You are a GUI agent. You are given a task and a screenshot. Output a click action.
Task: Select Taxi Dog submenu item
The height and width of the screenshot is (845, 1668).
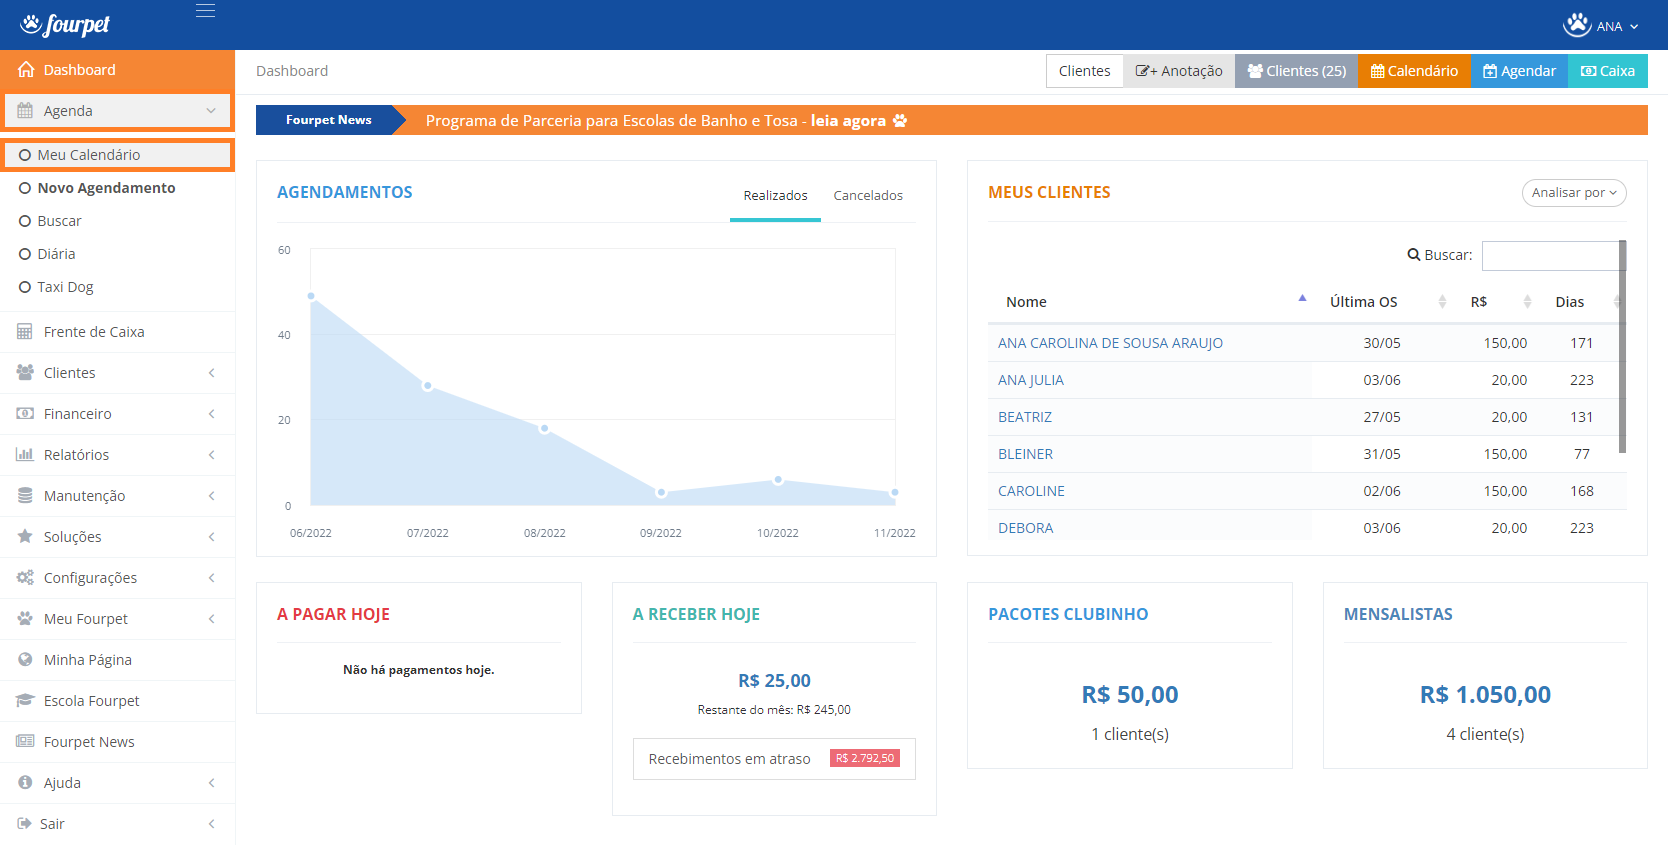tap(65, 287)
